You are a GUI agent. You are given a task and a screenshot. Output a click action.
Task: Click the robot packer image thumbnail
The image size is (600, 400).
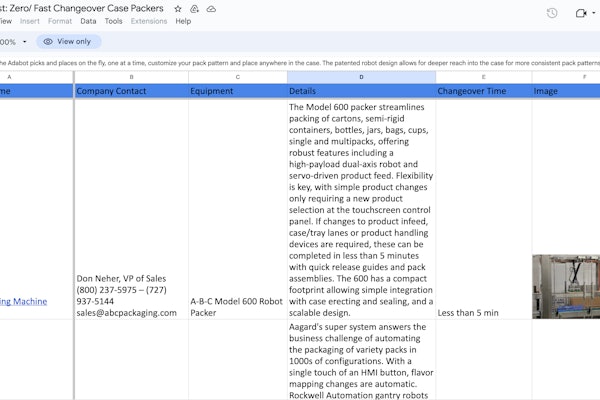[566, 286]
